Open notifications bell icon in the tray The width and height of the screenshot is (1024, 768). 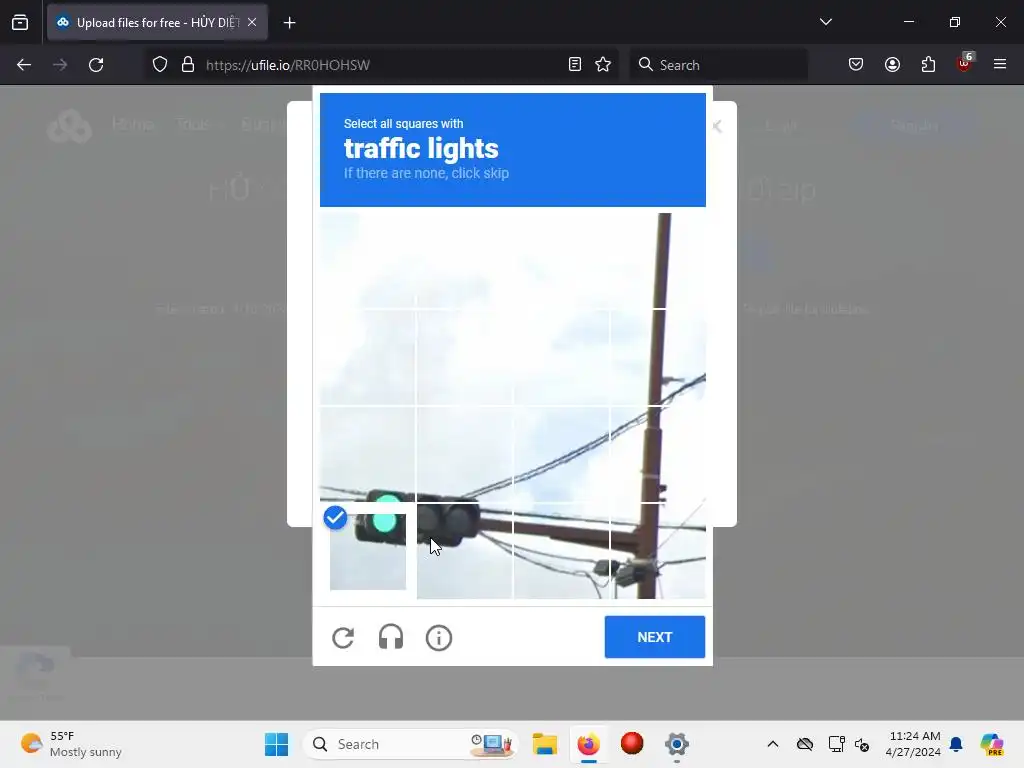(956, 744)
